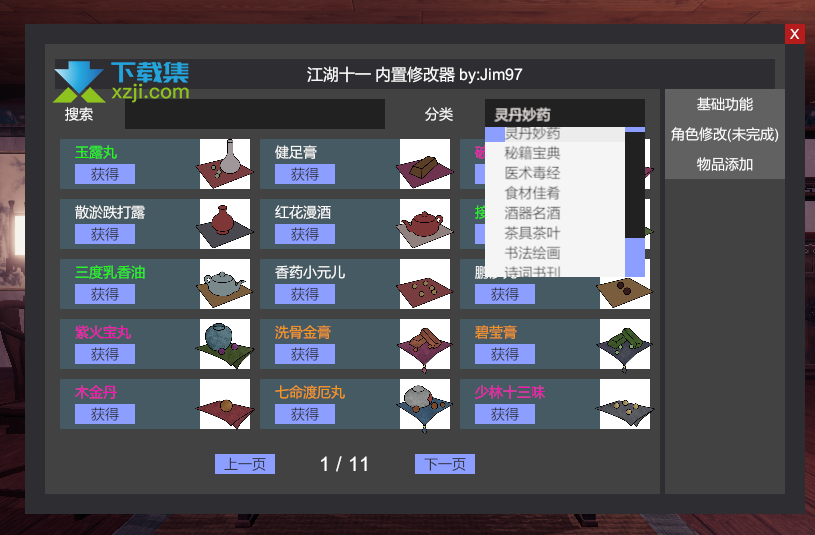Click 获得 under 洗骨金膏
815x535 pixels.
pos(305,354)
